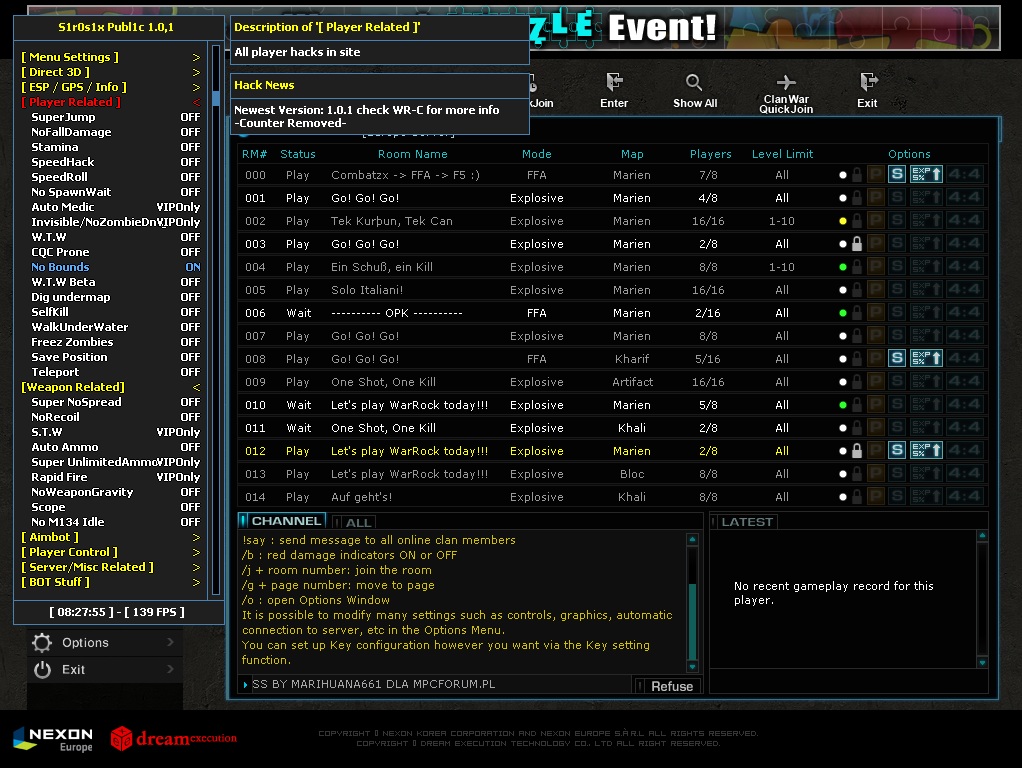This screenshot has width=1022, height=769.
Task: Click the padlock icon in room 003 row
Action: 857,244
